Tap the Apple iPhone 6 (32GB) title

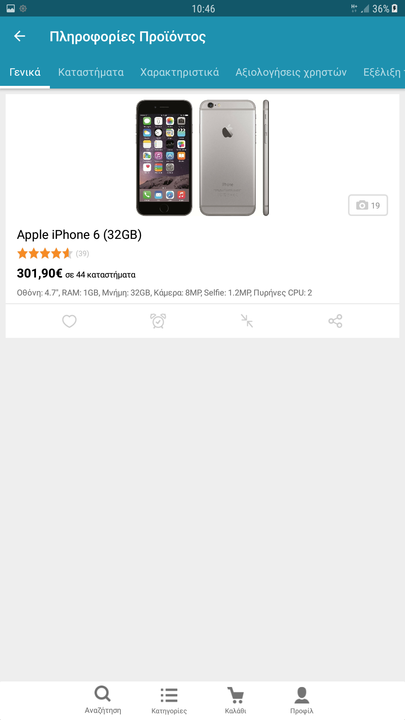[79, 235]
